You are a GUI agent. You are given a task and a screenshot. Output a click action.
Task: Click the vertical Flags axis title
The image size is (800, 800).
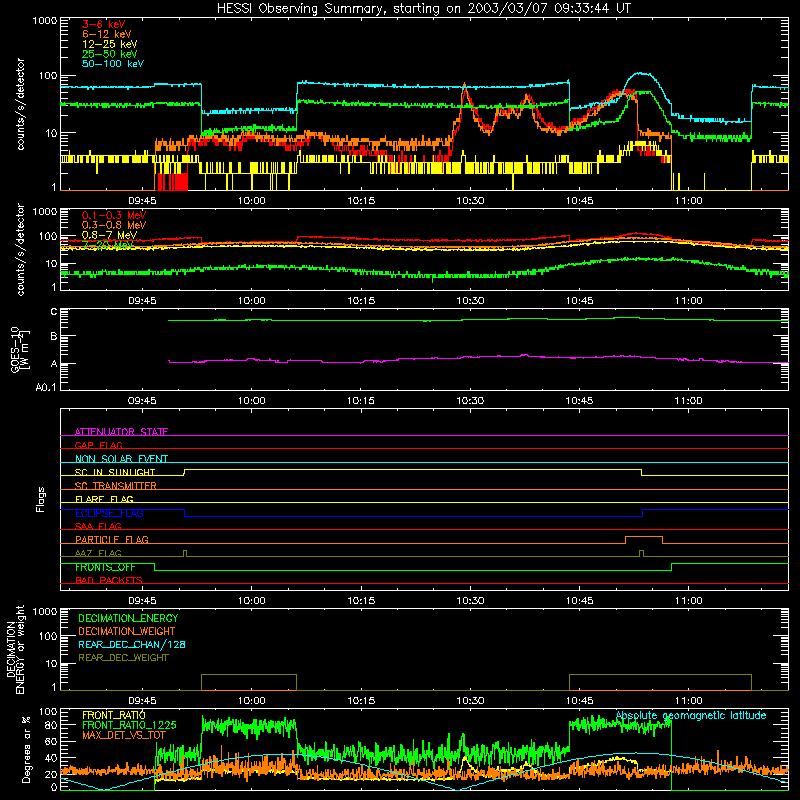pos(41,499)
